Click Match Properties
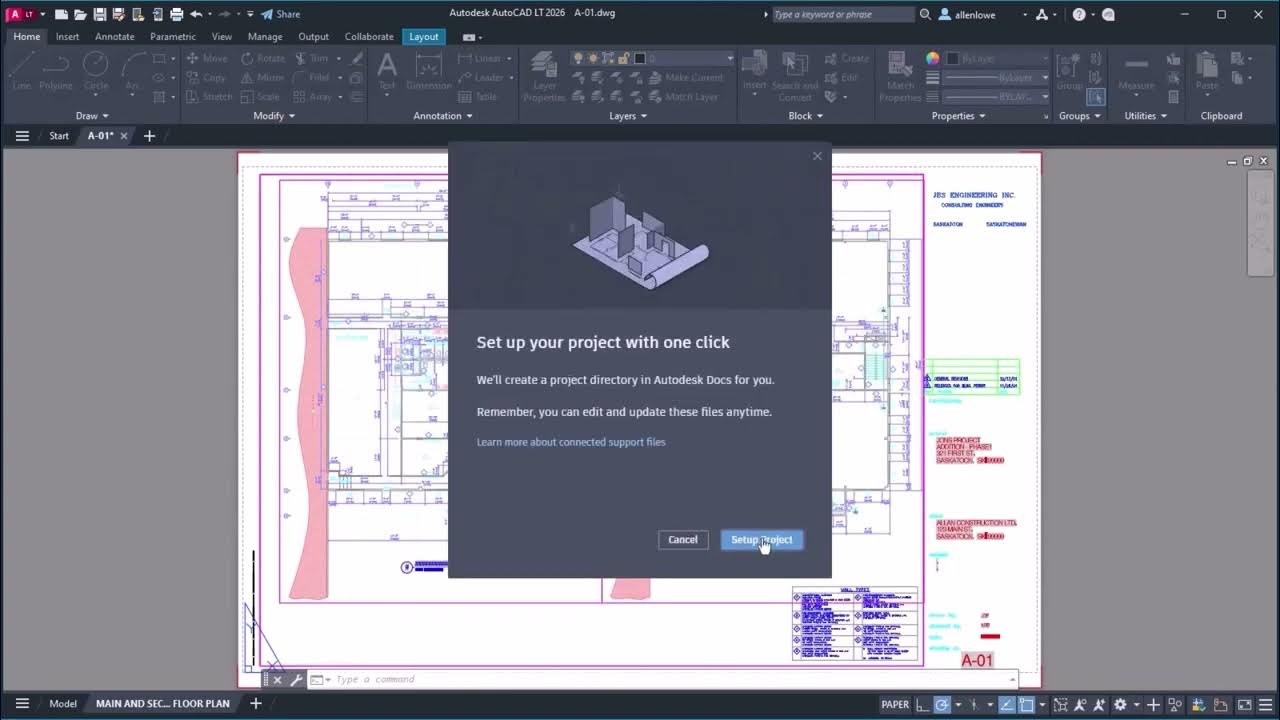 pos(899,75)
